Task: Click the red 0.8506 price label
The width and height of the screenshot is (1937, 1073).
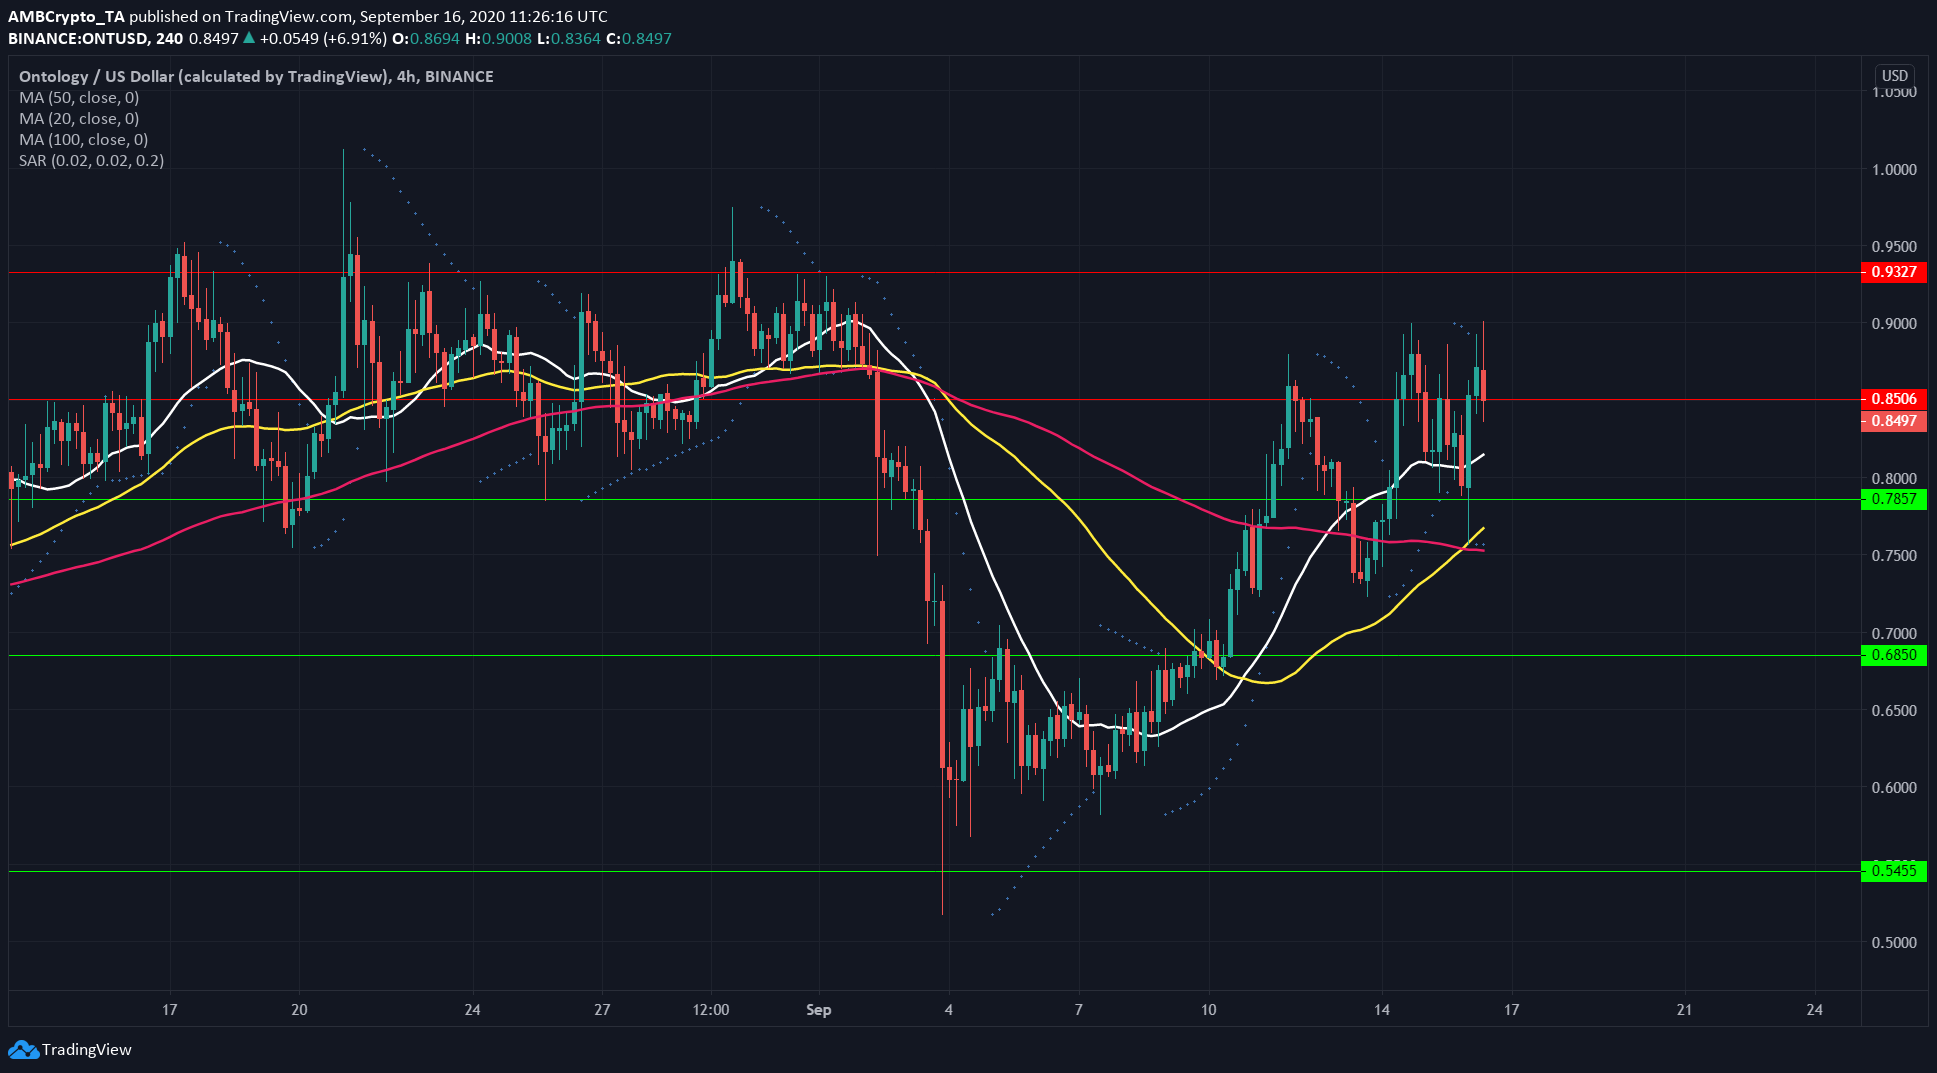Action: (1894, 399)
